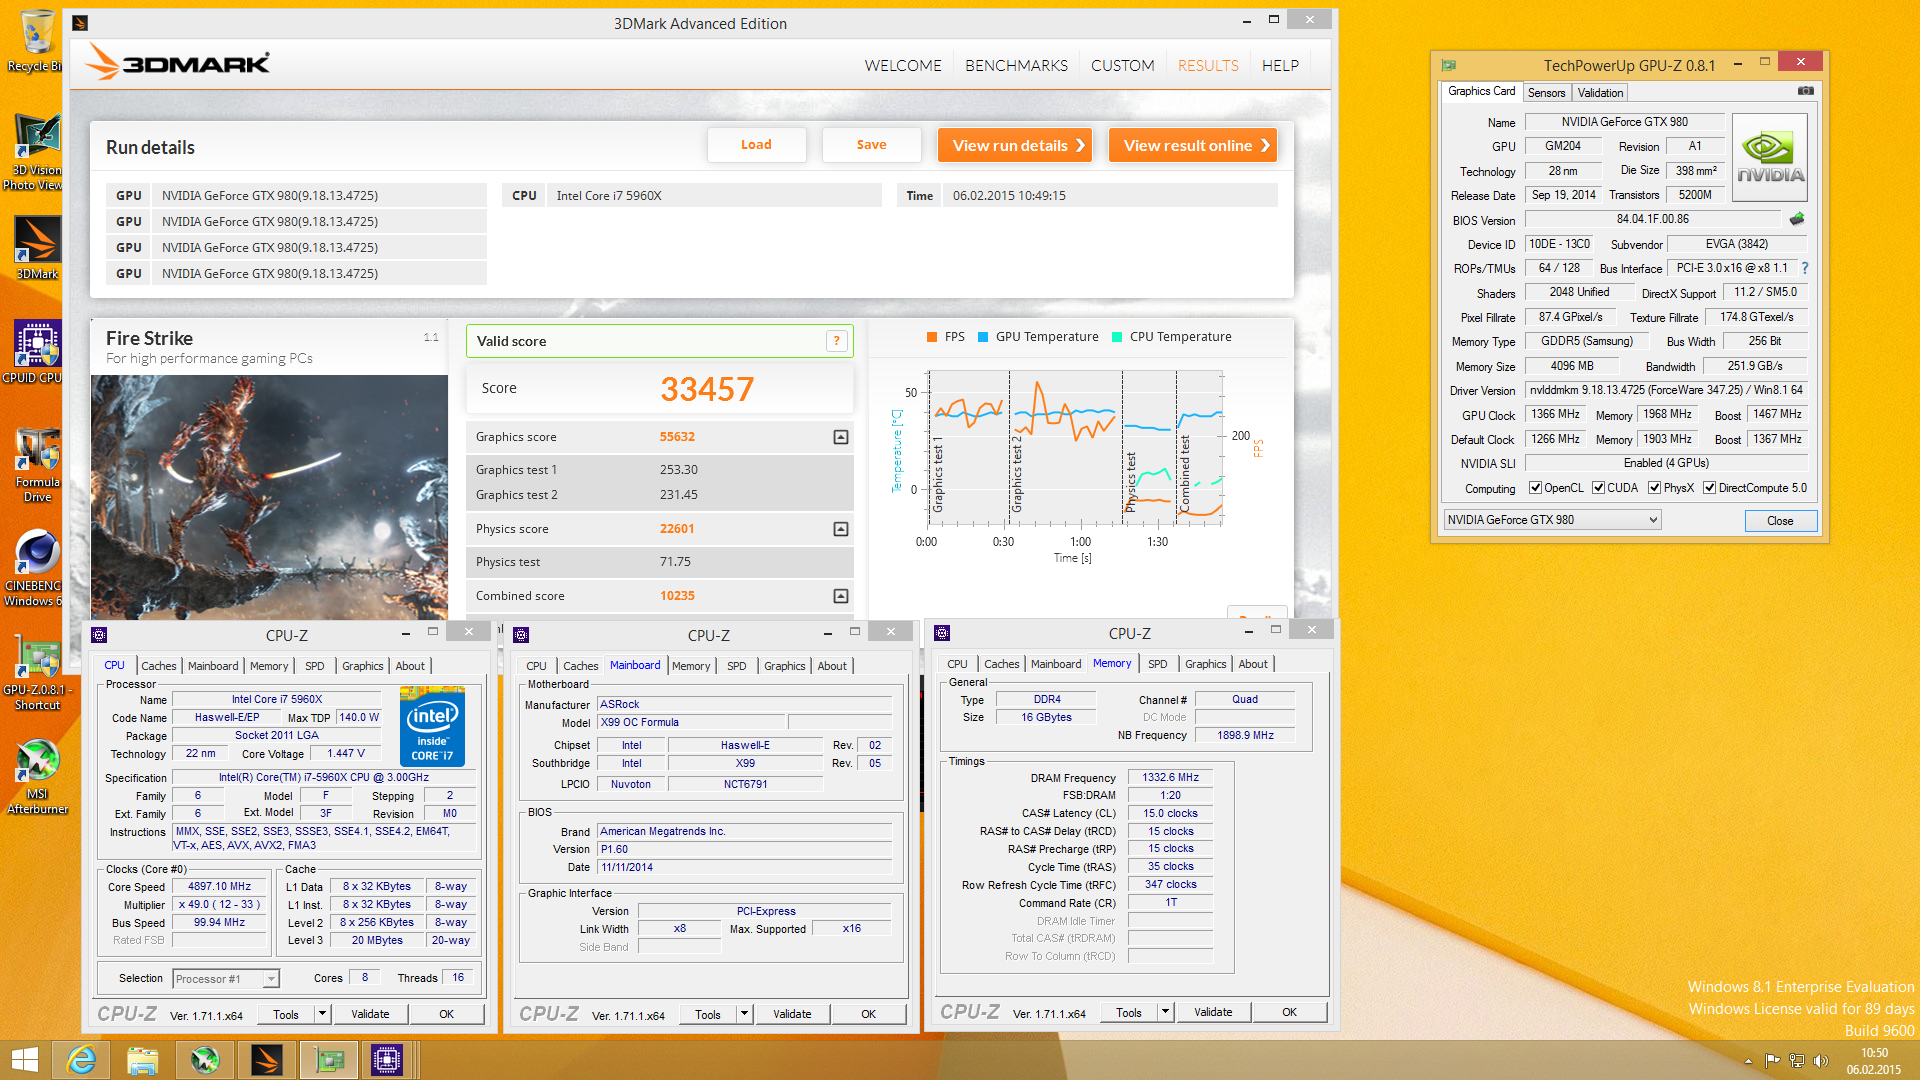
Task: Toggle the OpenCL checkbox in GPU-Z
Action: pyautogui.click(x=1535, y=488)
